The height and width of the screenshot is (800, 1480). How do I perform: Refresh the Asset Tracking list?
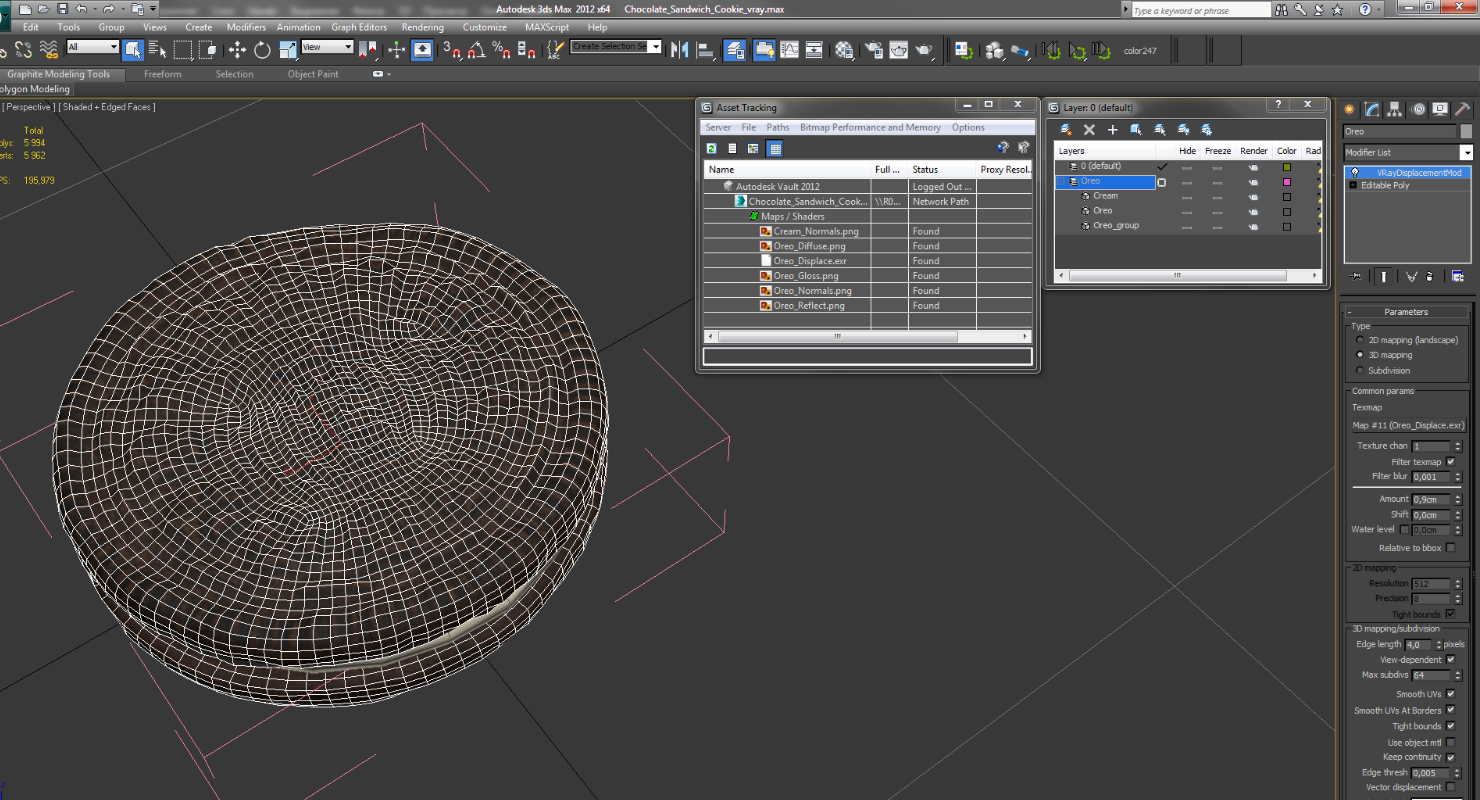712,148
